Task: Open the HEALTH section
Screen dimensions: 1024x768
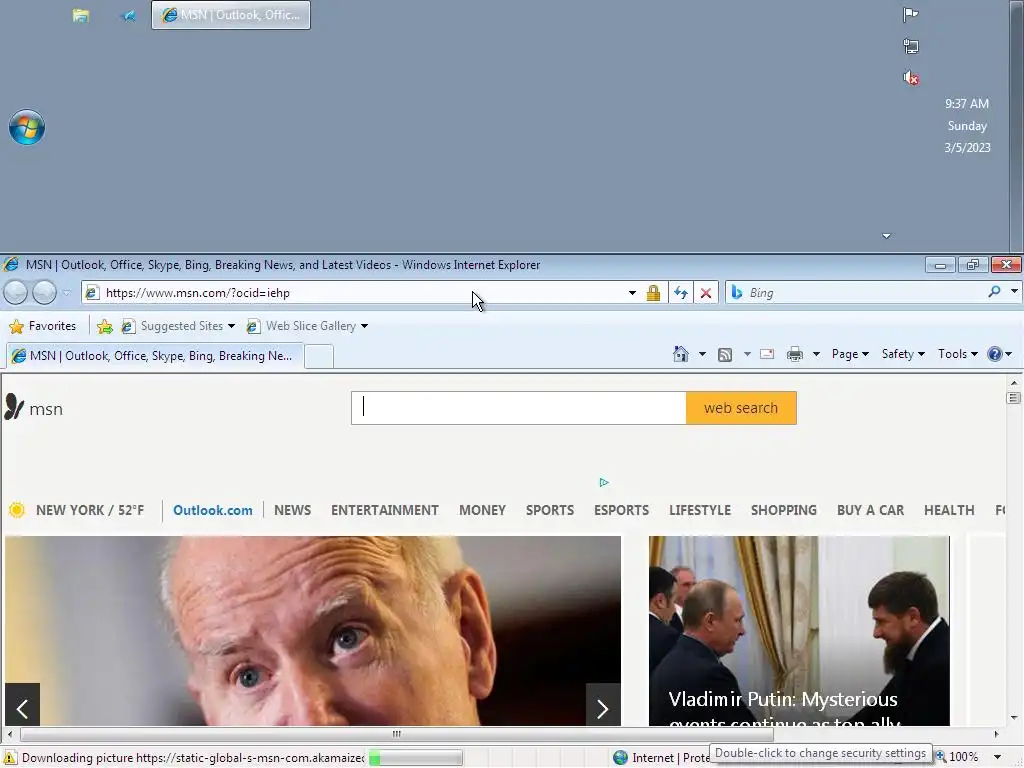Action: [x=949, y=510]
